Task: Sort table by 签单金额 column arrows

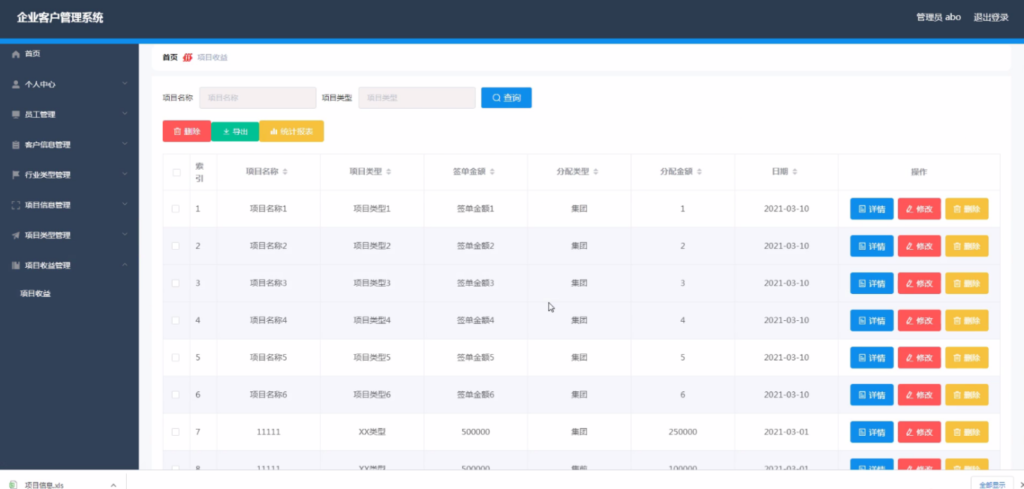Action: point(492,172)
